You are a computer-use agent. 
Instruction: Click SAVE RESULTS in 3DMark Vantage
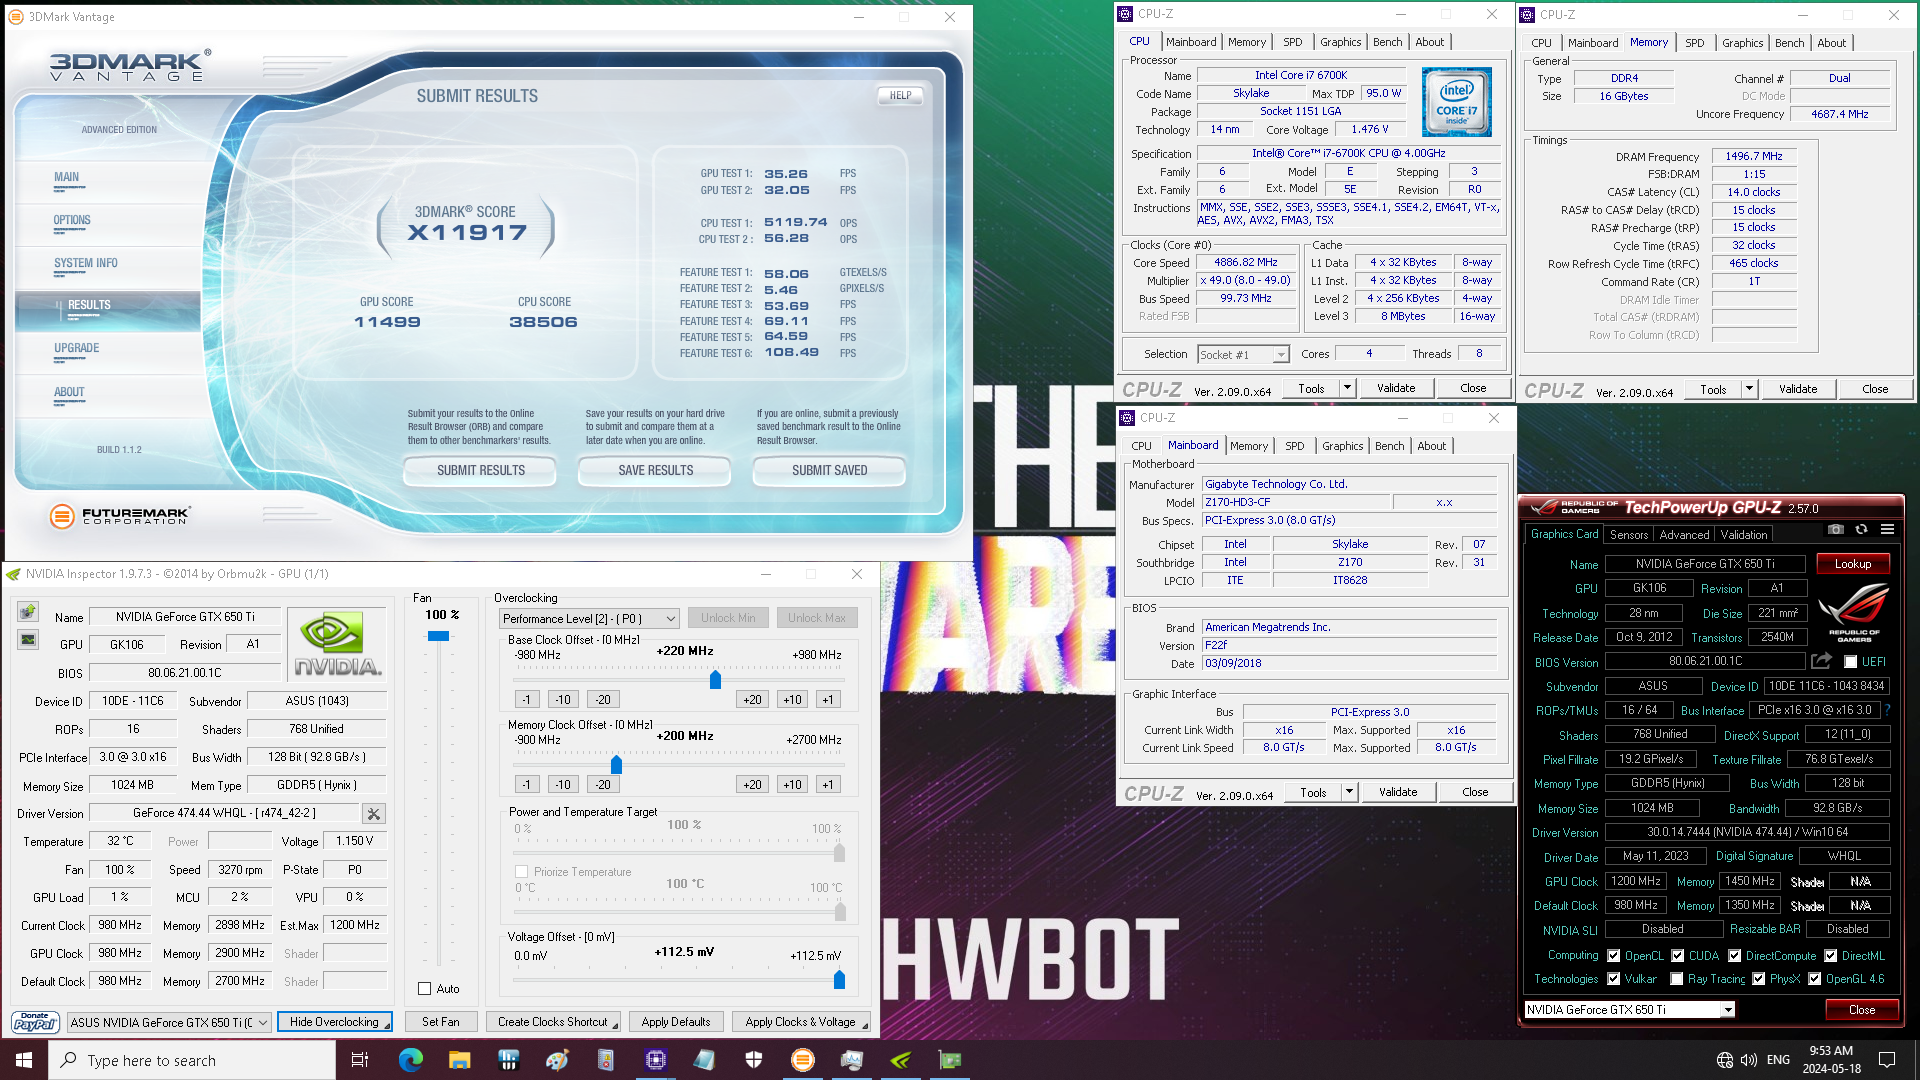pos(655,470)
